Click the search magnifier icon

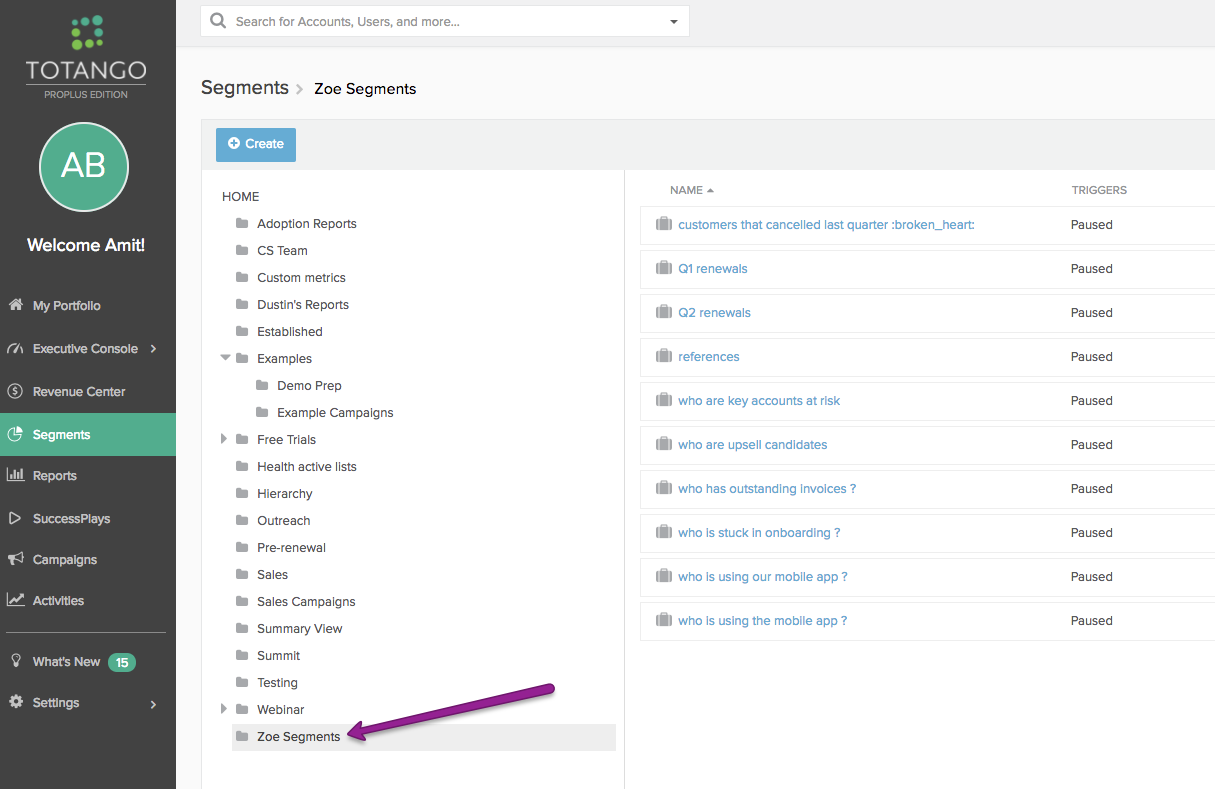tap(218, 21)
